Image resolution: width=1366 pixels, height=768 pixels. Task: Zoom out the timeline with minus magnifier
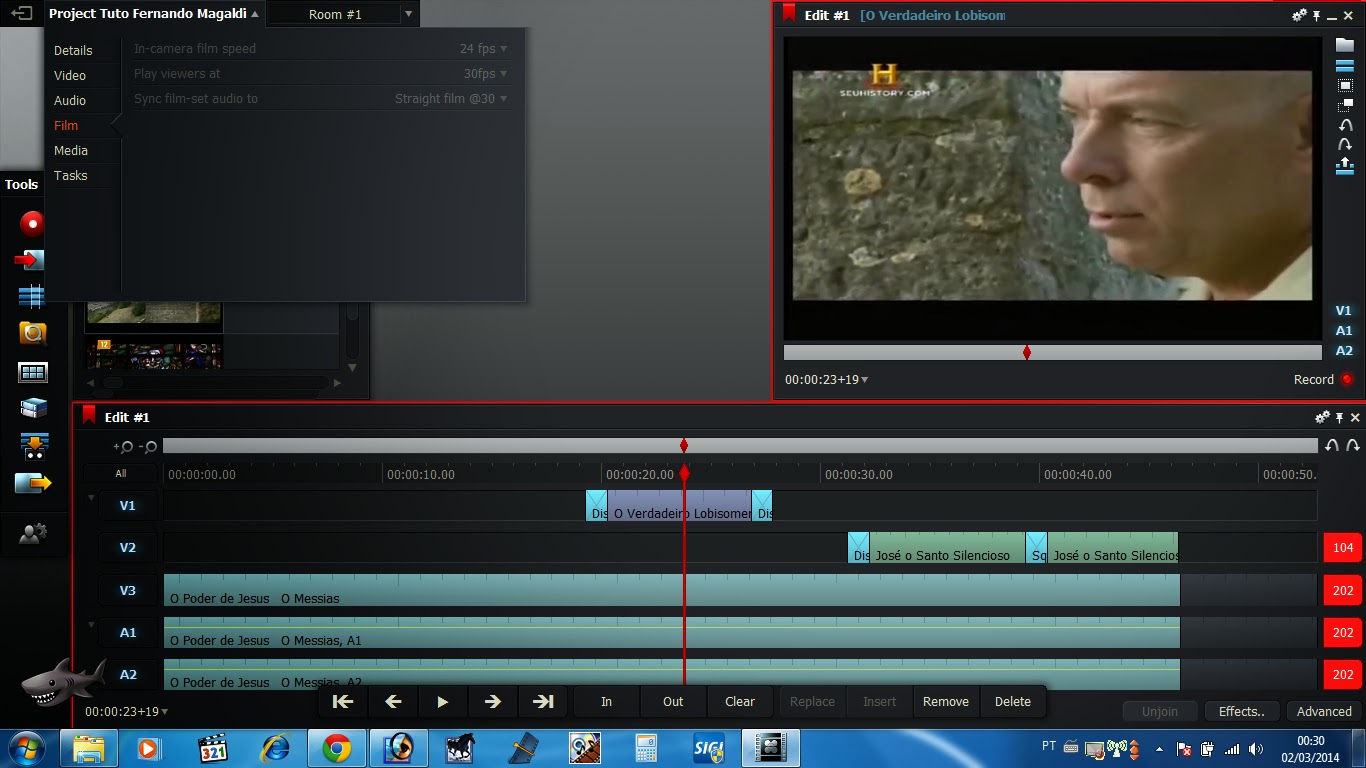147,447
